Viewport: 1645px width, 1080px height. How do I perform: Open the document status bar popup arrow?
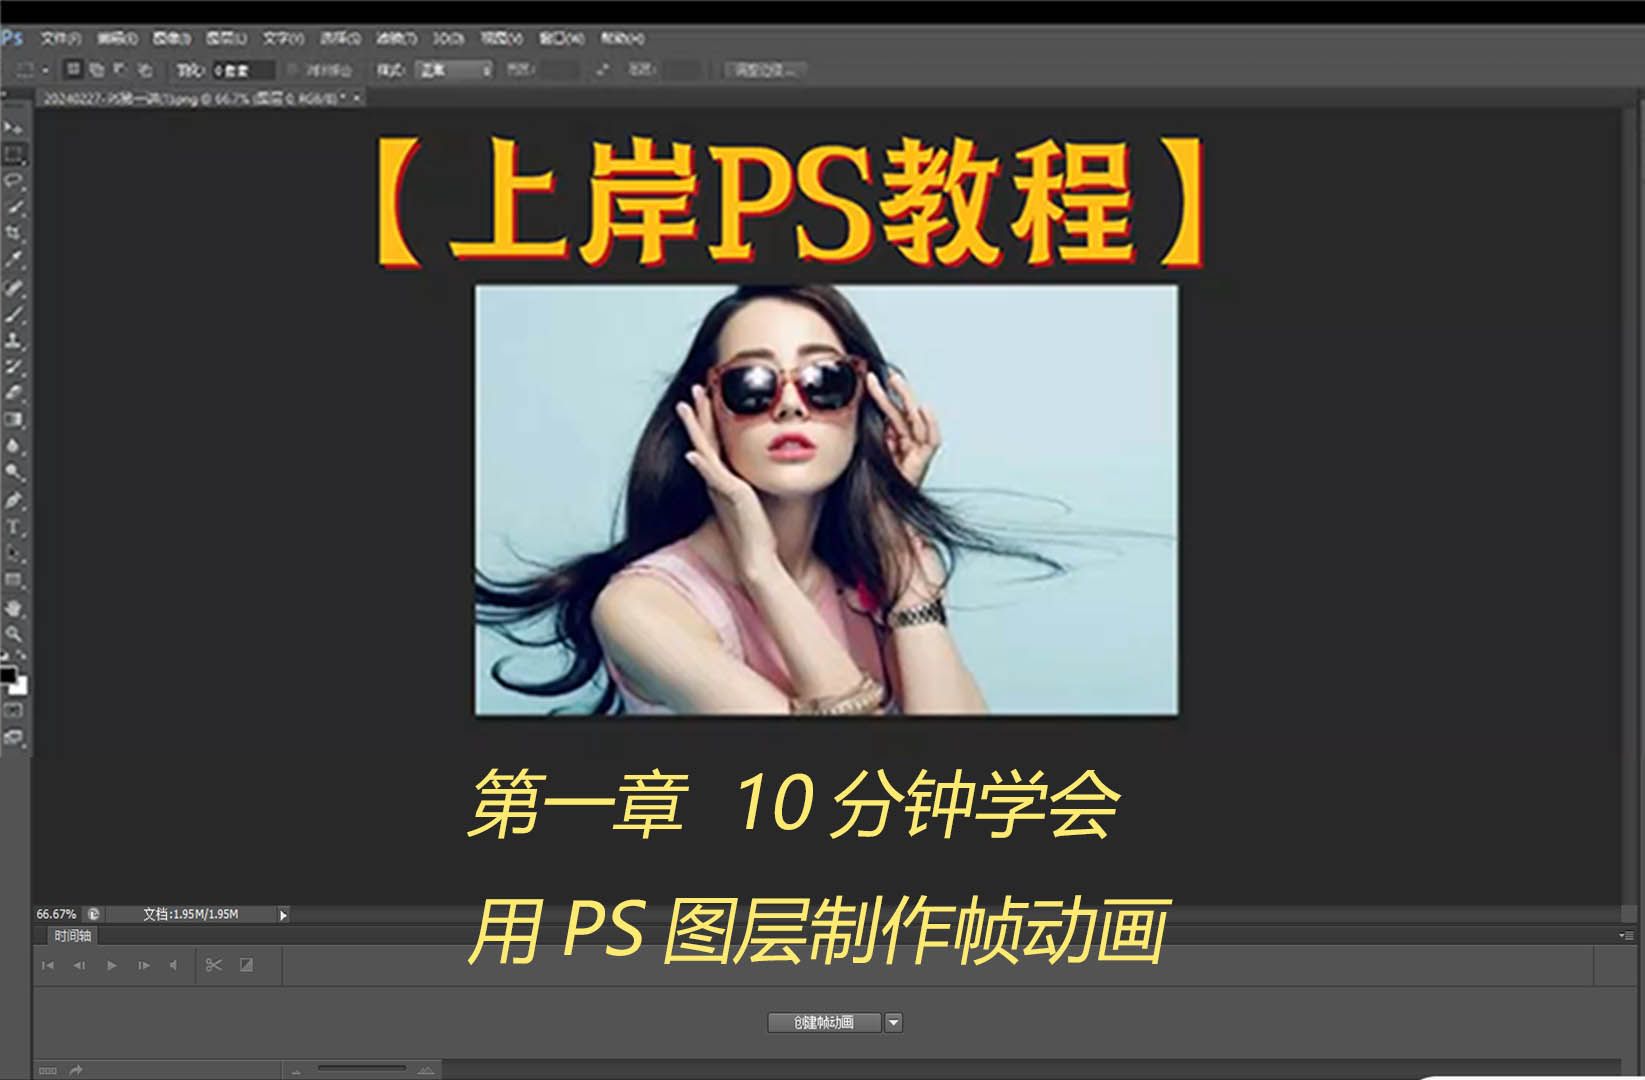tap(283, 913)
